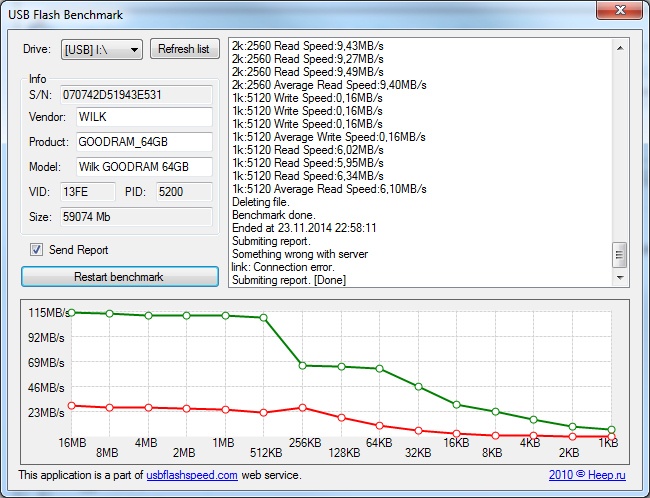Viewport: 650px width, 498px height.
Task: Click the red write-speed point at 256KB
Action: (x=302, y=407)
